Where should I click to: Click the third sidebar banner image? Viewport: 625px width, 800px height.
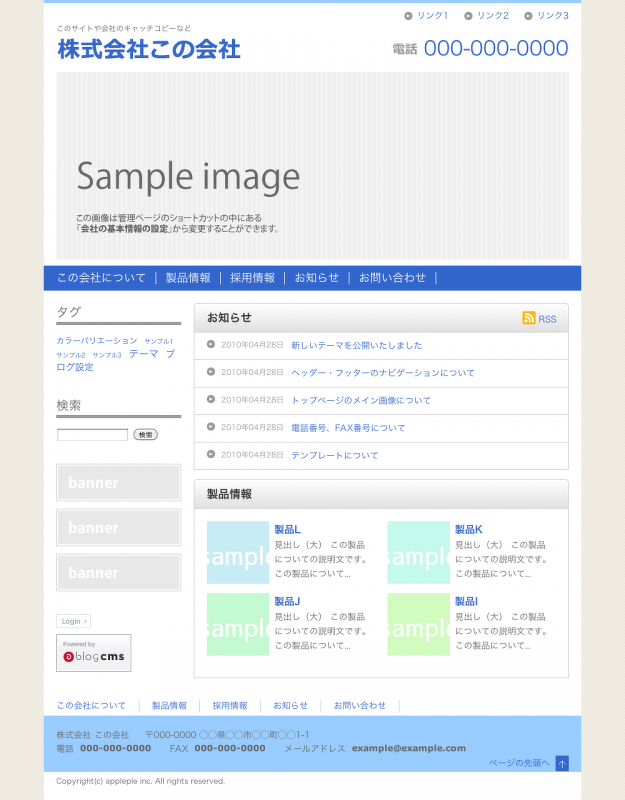click(118, 572)
